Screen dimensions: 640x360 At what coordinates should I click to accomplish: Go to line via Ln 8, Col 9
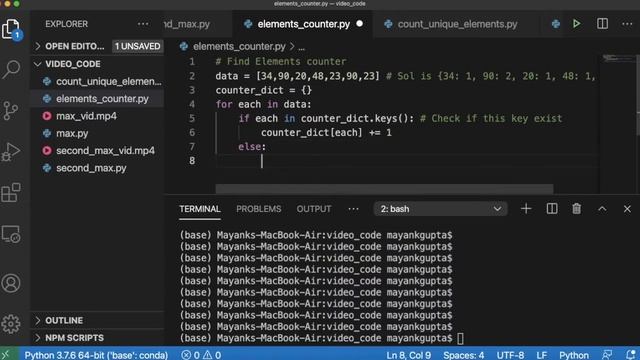click(x=409, y=355)
